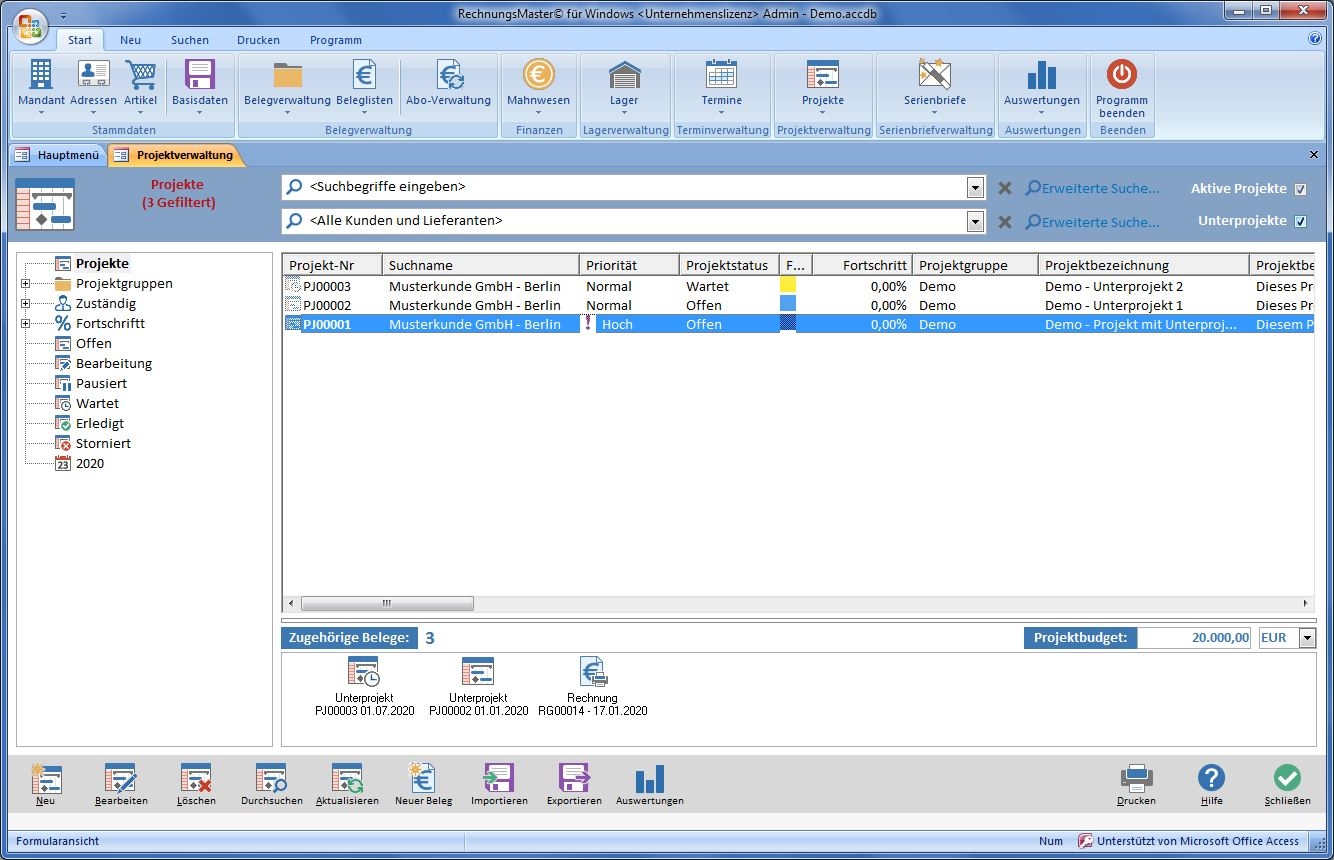Click the Programm beenden power icon
Image resolution: width=1334 pixels, height=860 pixels.
pos(1121,75)
